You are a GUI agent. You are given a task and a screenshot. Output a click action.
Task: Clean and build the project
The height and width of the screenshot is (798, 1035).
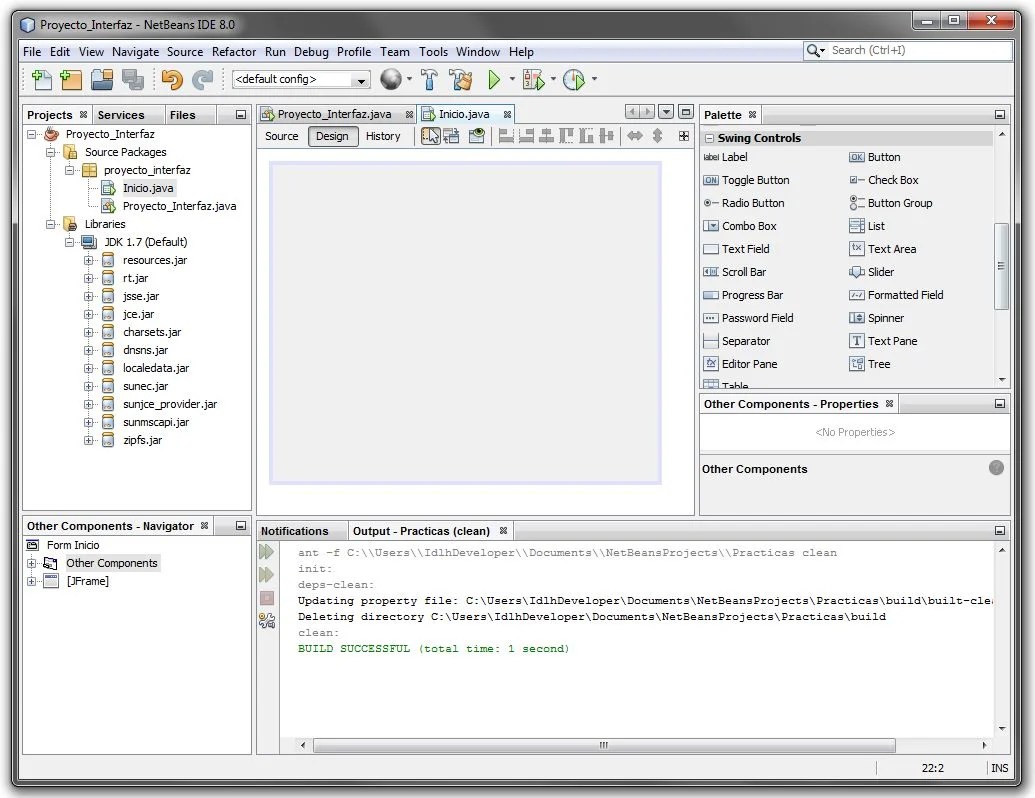461,79
